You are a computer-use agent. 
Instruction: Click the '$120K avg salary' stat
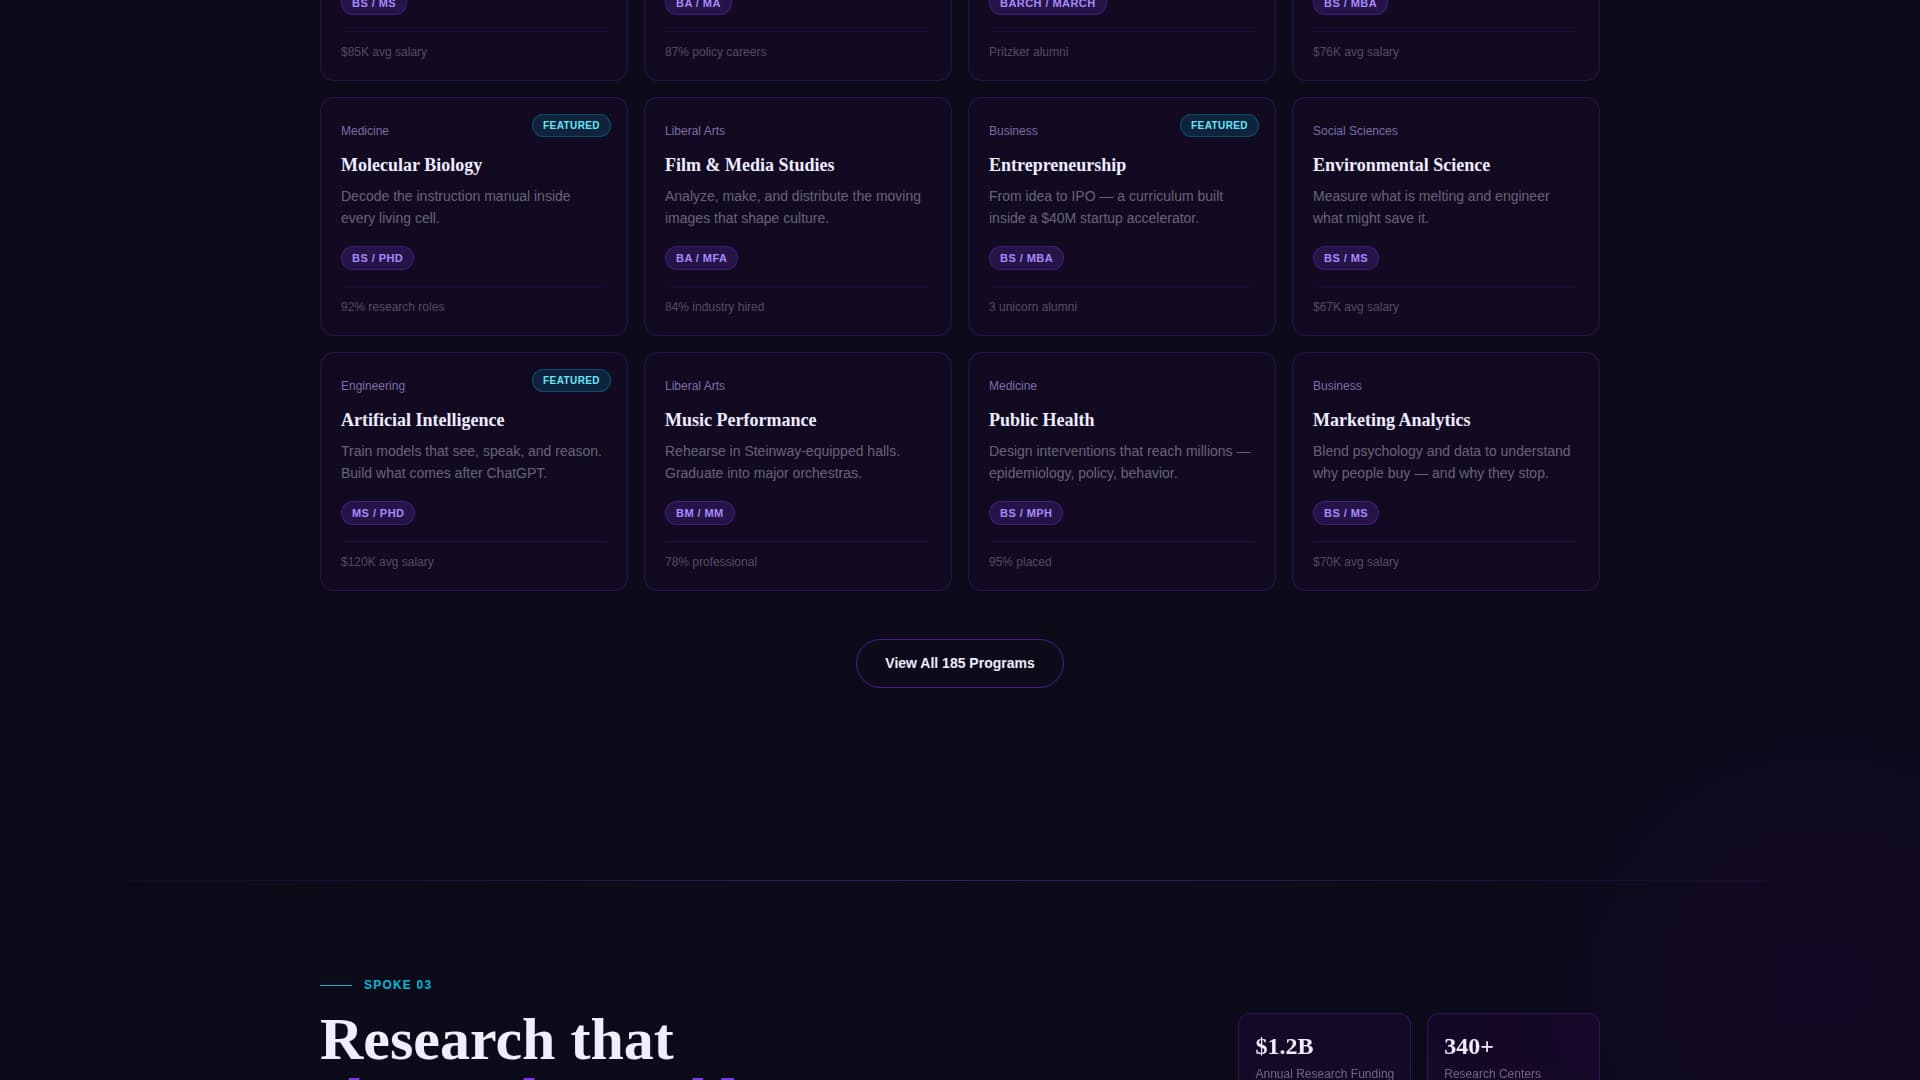pyautogui.click(x=387, y=562)
